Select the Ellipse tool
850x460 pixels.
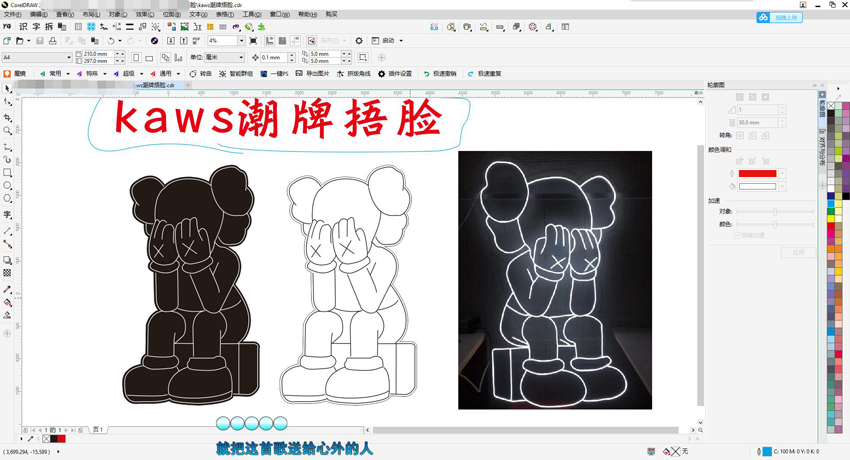7,186
